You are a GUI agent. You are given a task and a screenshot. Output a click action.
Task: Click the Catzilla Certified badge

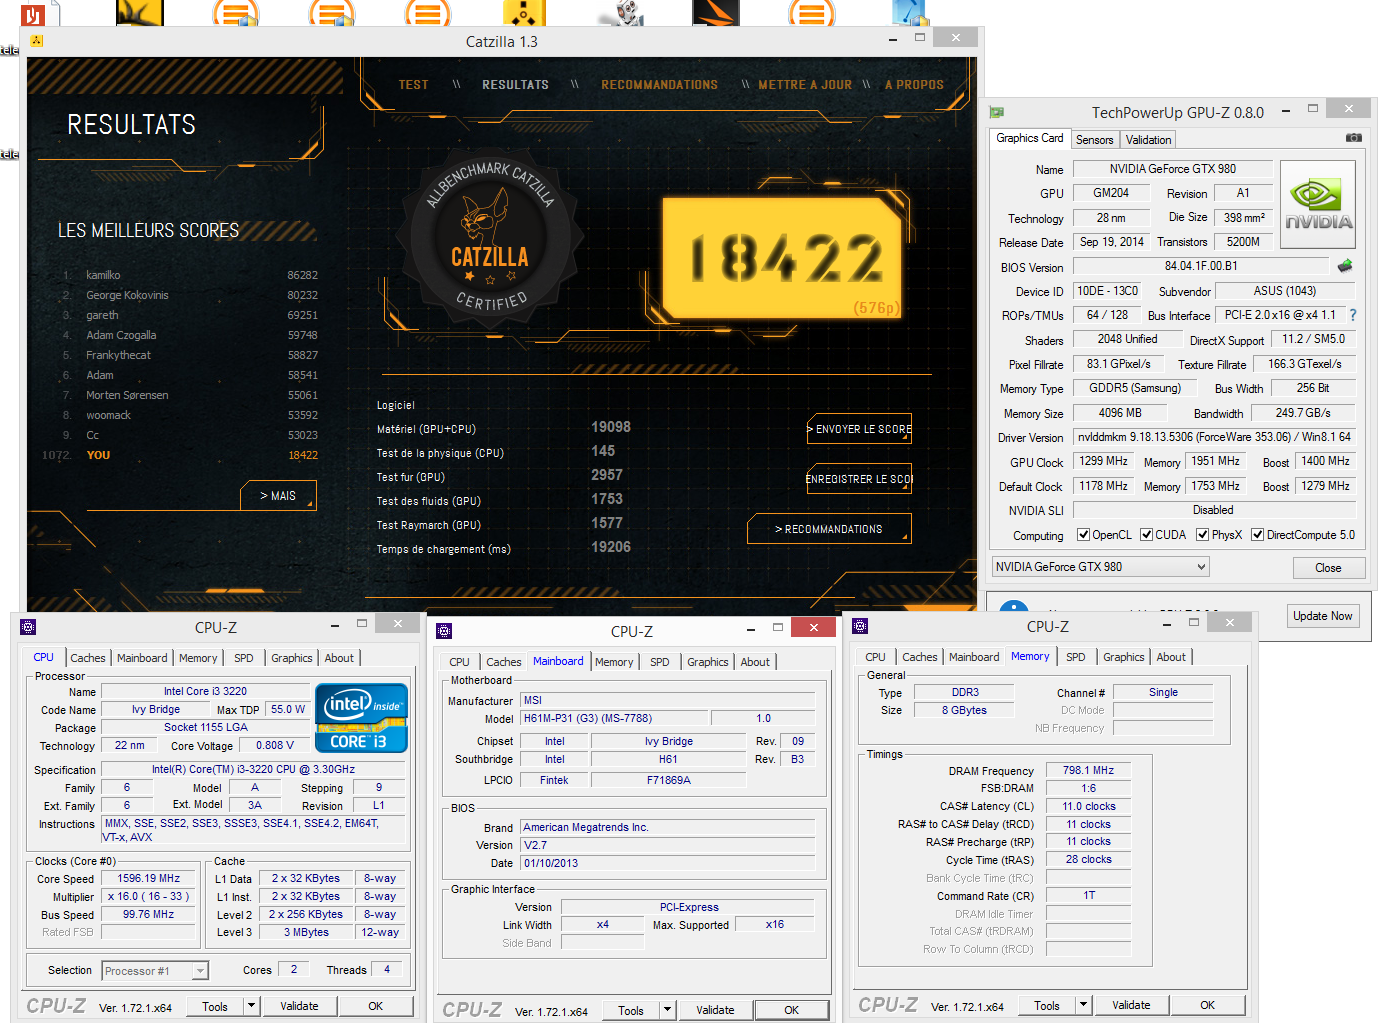coord(489,236)
